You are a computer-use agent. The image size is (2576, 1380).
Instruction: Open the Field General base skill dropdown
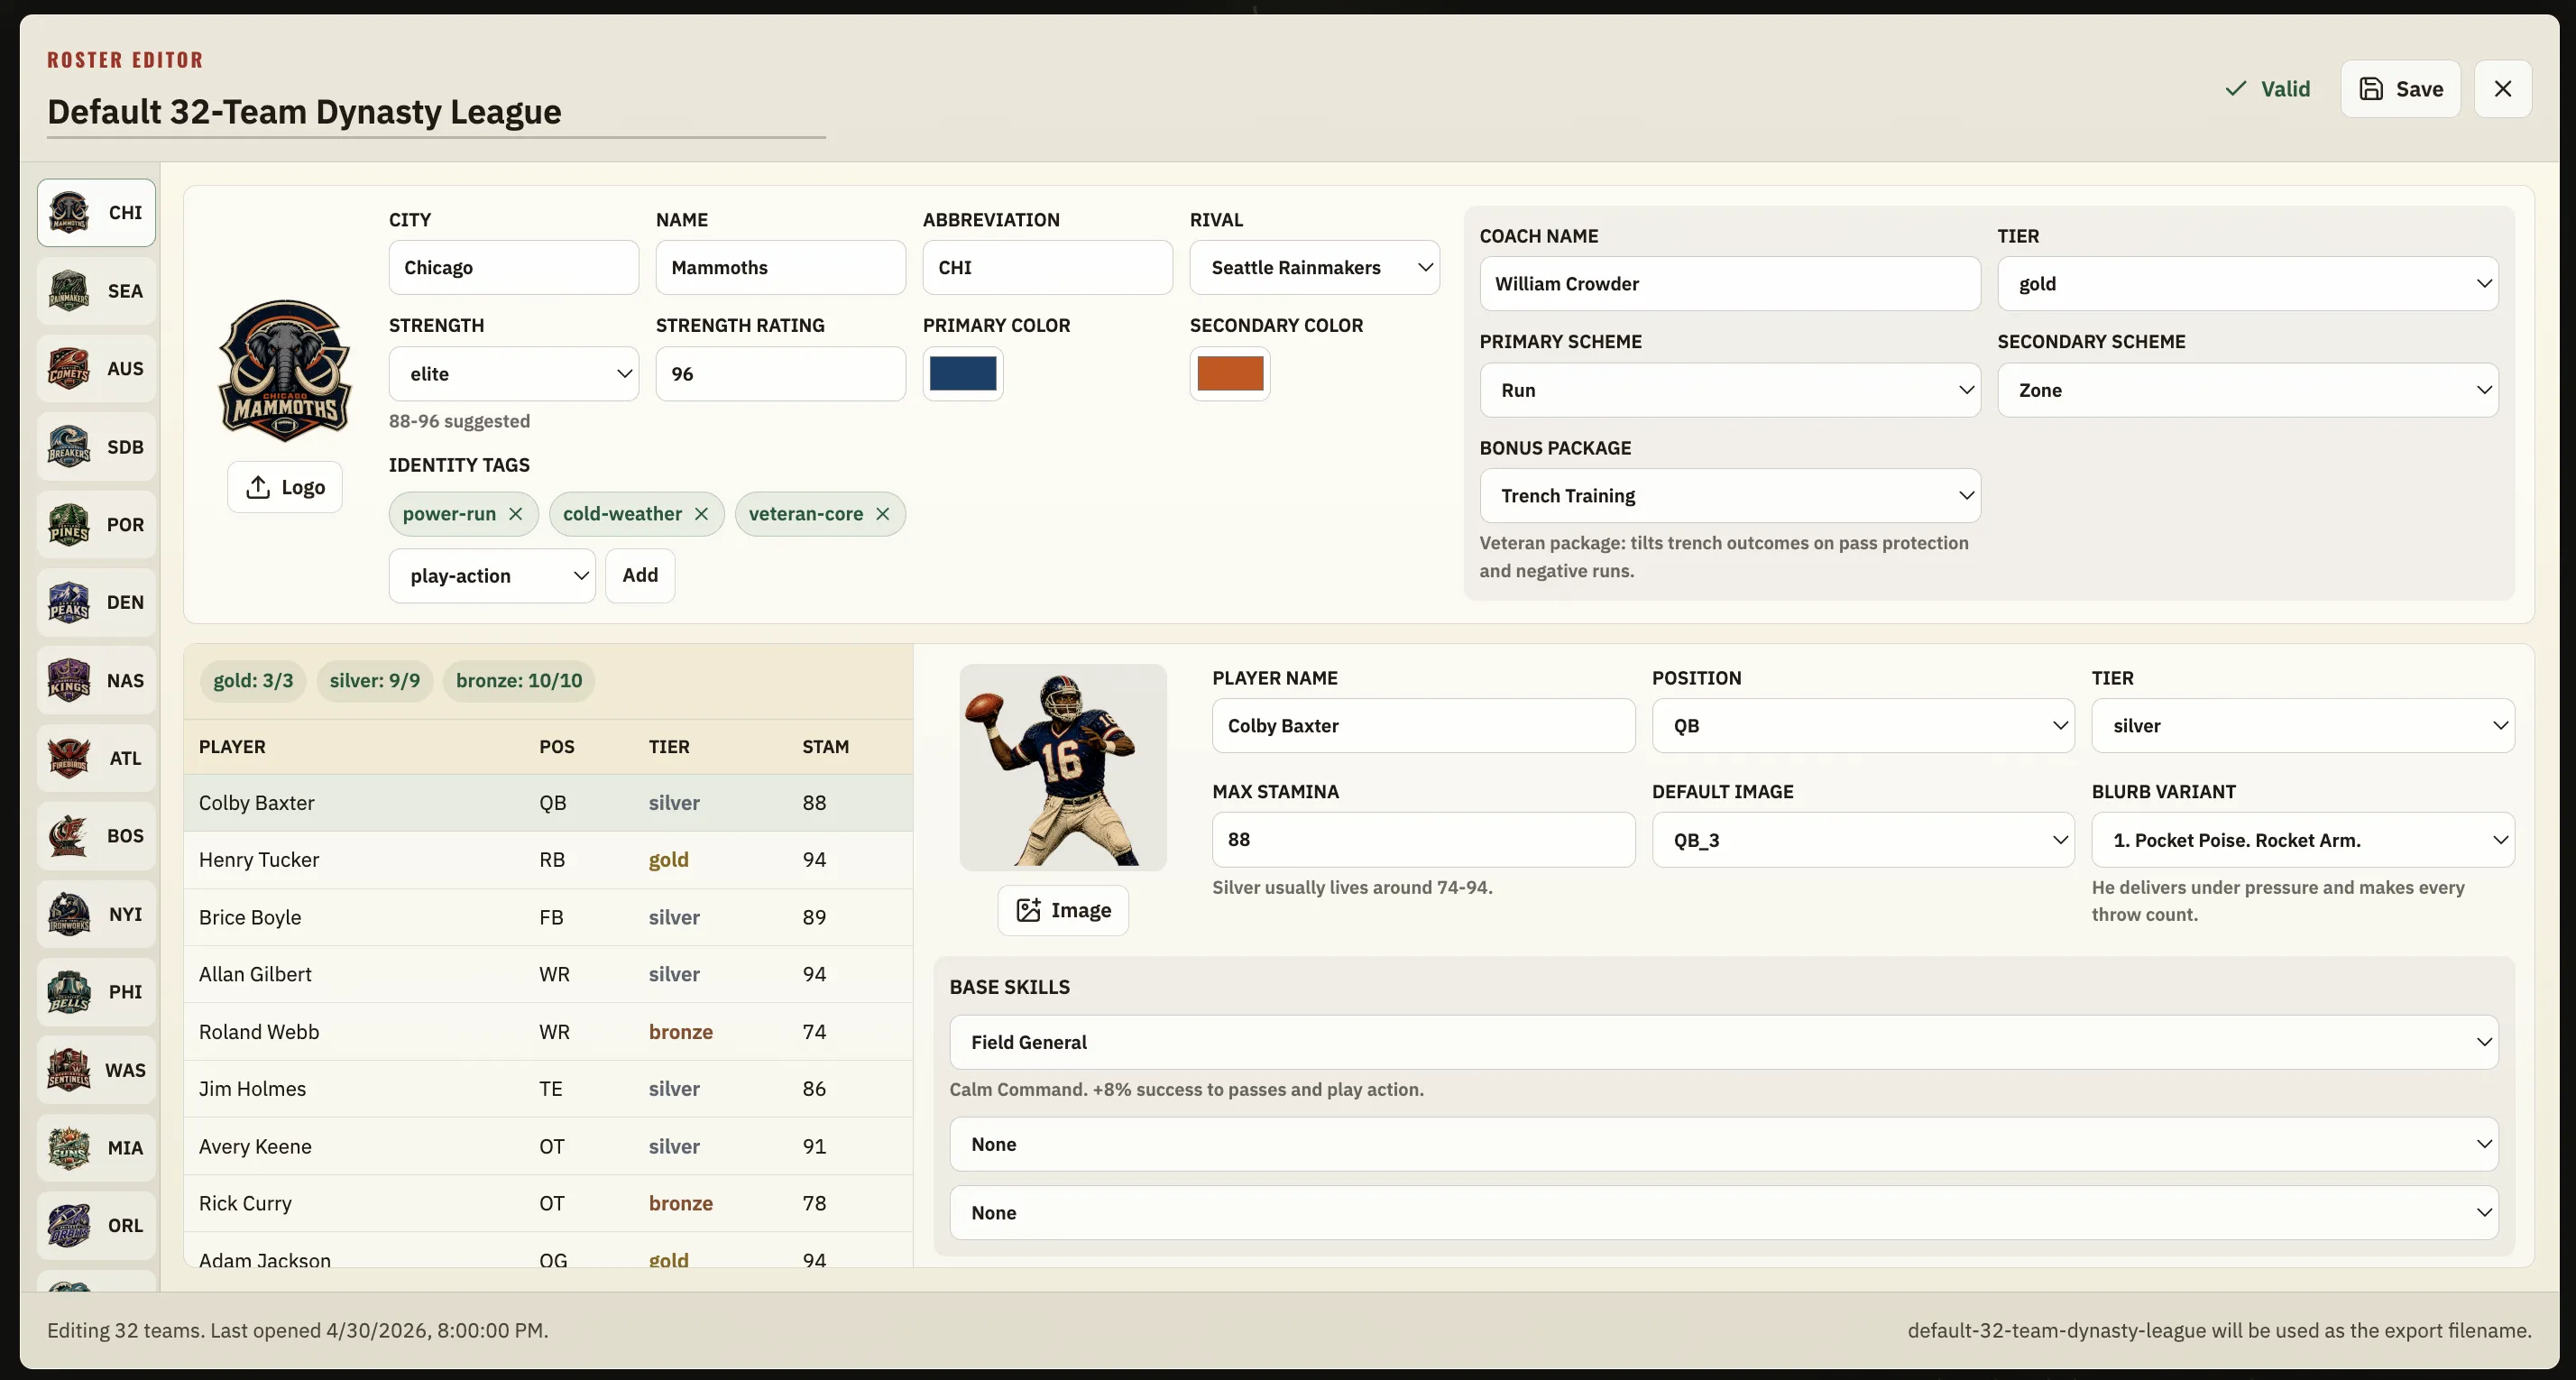[x=1724, y=1042]
